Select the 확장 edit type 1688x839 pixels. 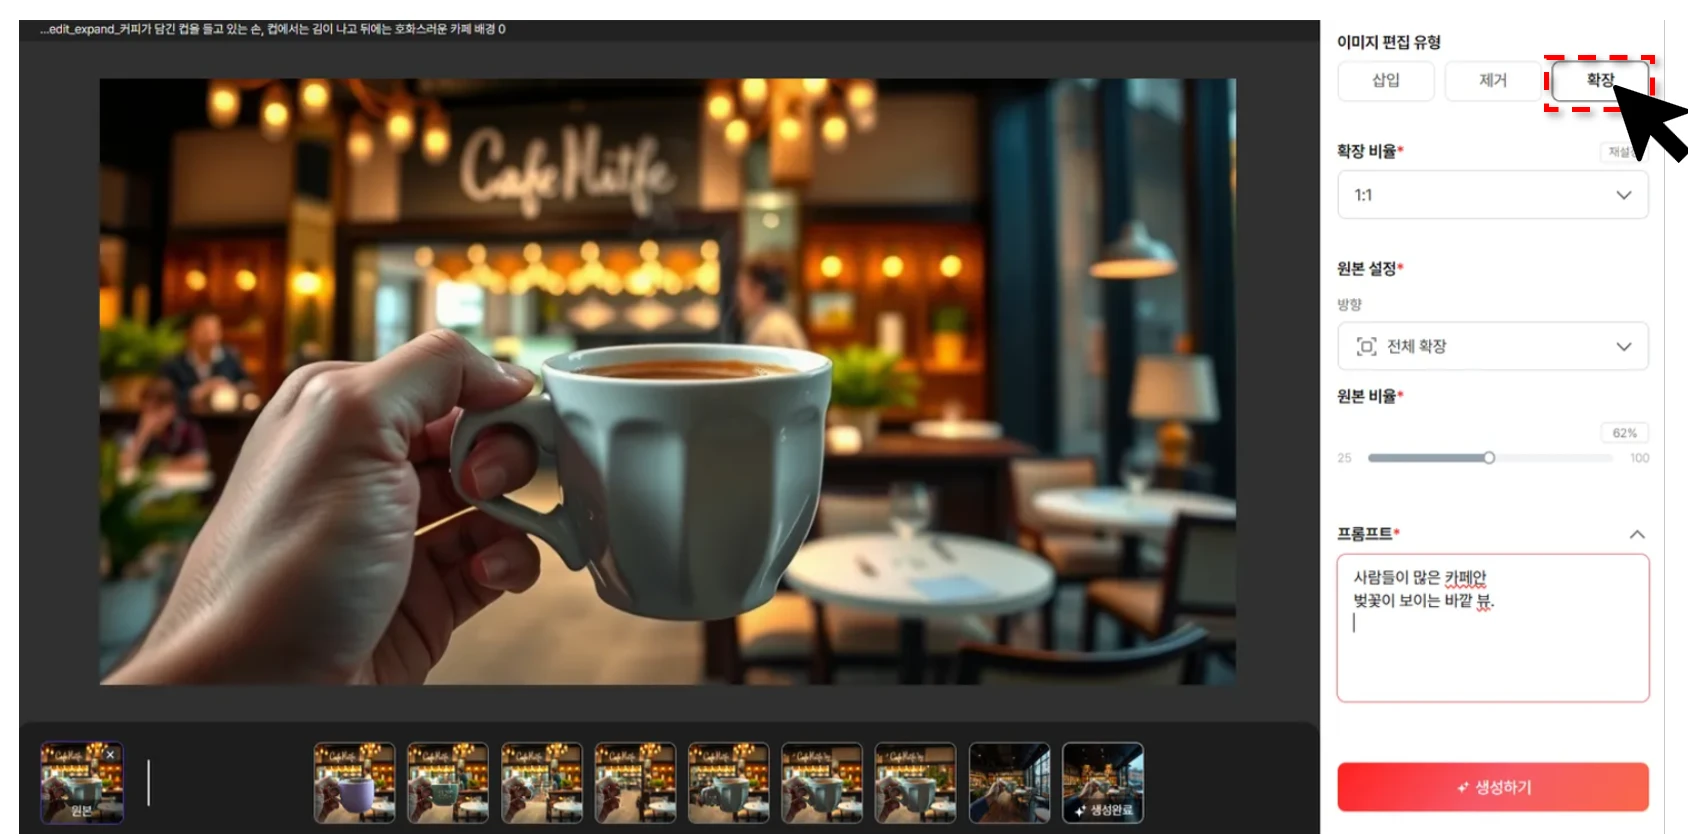point(1598,81)
